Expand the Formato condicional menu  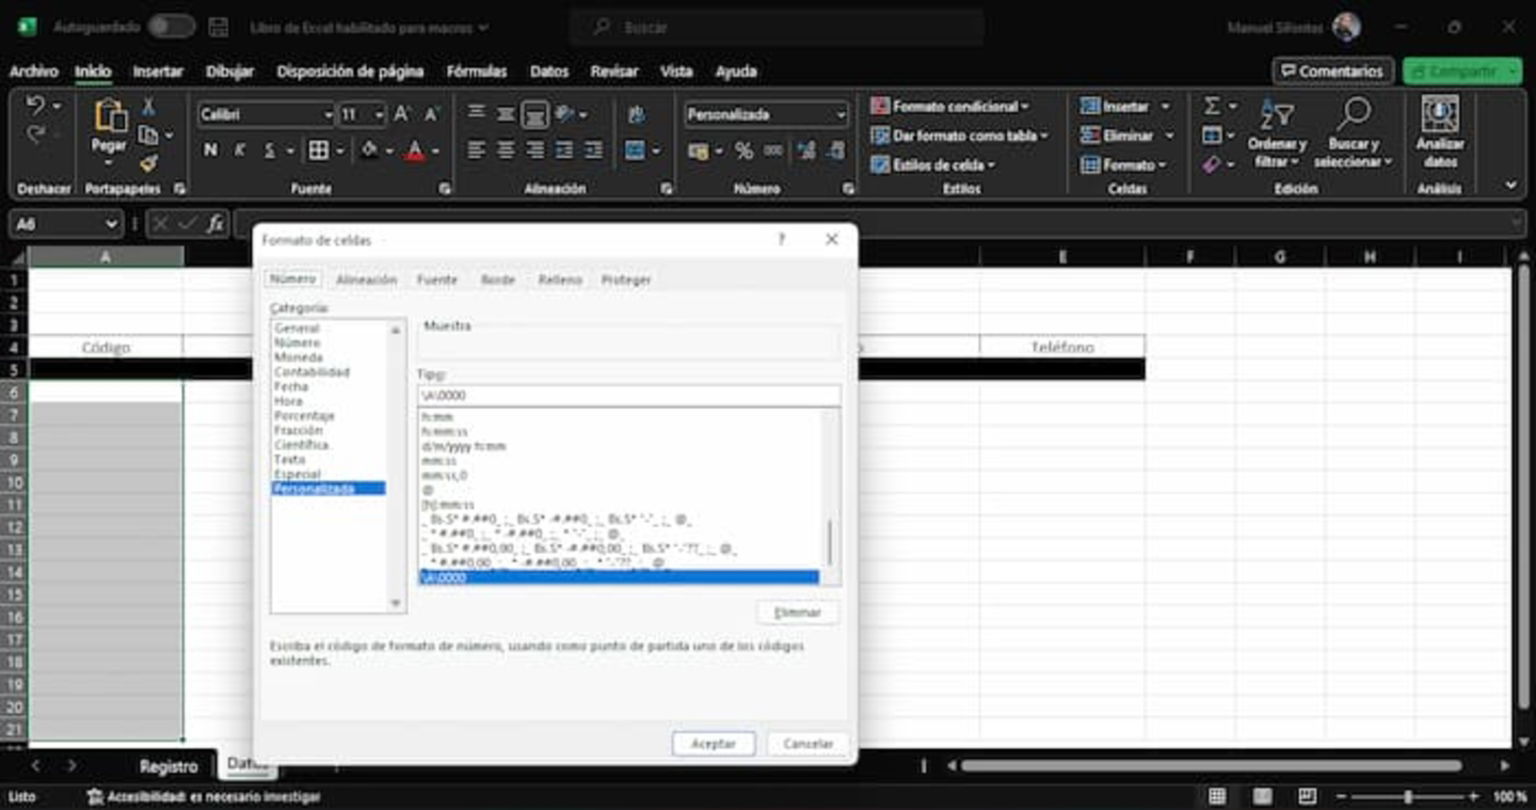[x=949, y=106]
